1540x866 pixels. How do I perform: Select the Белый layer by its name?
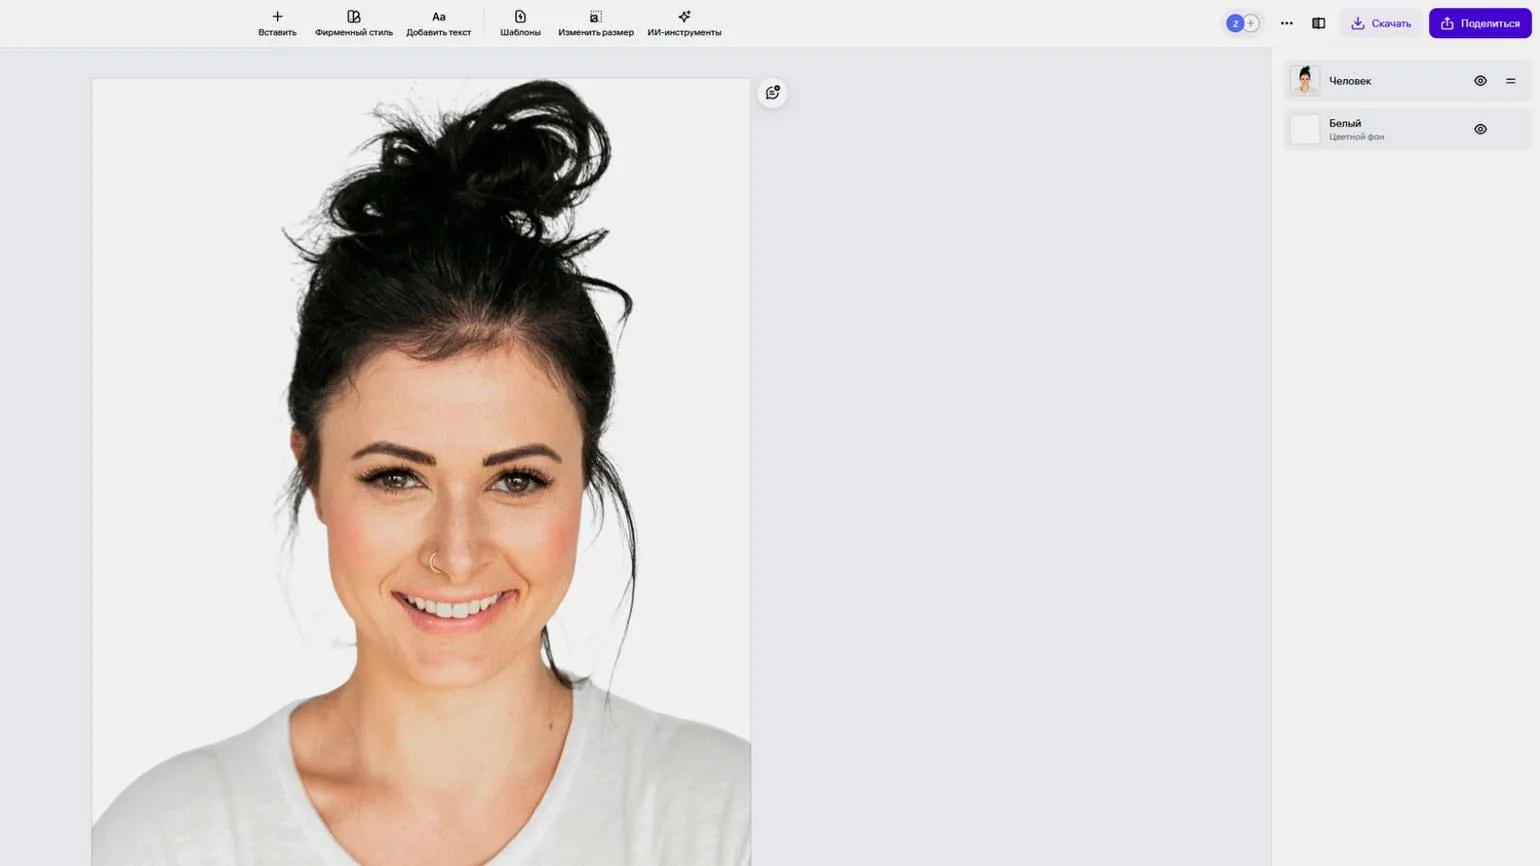[x=1345, y=123]
